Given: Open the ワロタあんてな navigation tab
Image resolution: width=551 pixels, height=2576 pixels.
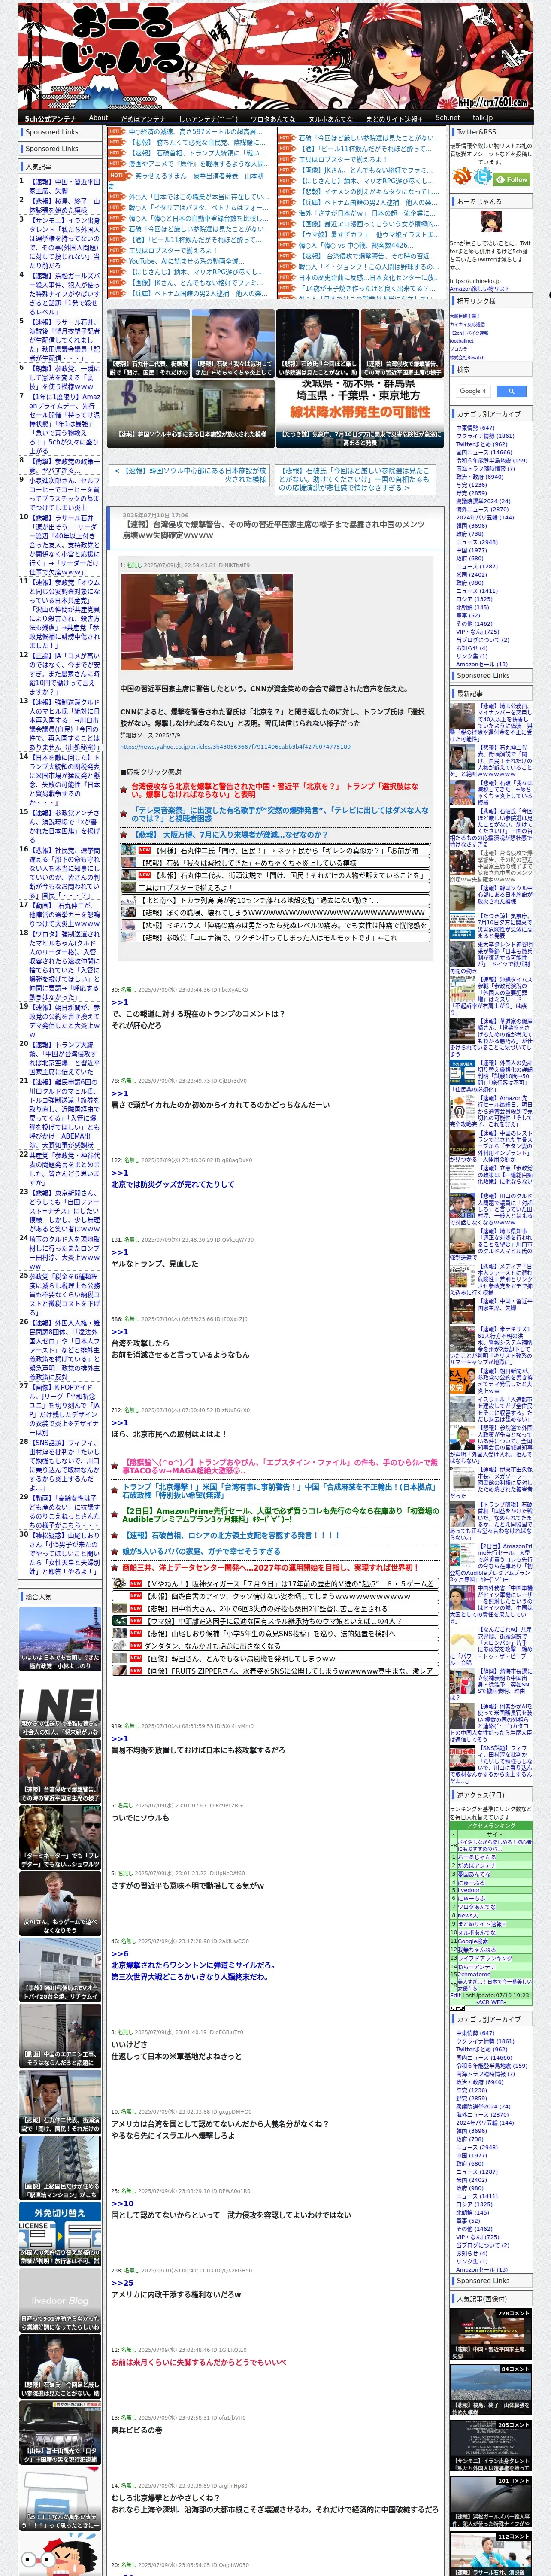Looking at the screenshot, I should click(x=272, y=118).
